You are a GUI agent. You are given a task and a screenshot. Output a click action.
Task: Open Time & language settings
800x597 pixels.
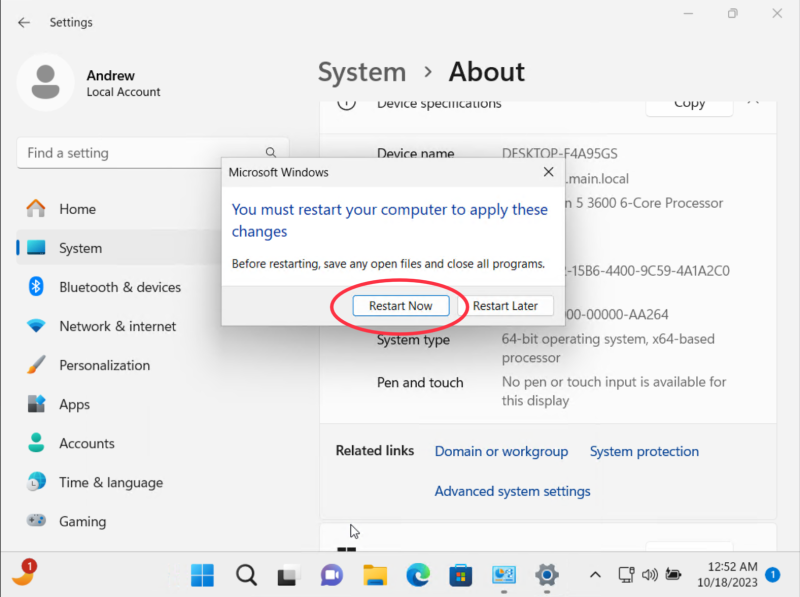(106, 482)
